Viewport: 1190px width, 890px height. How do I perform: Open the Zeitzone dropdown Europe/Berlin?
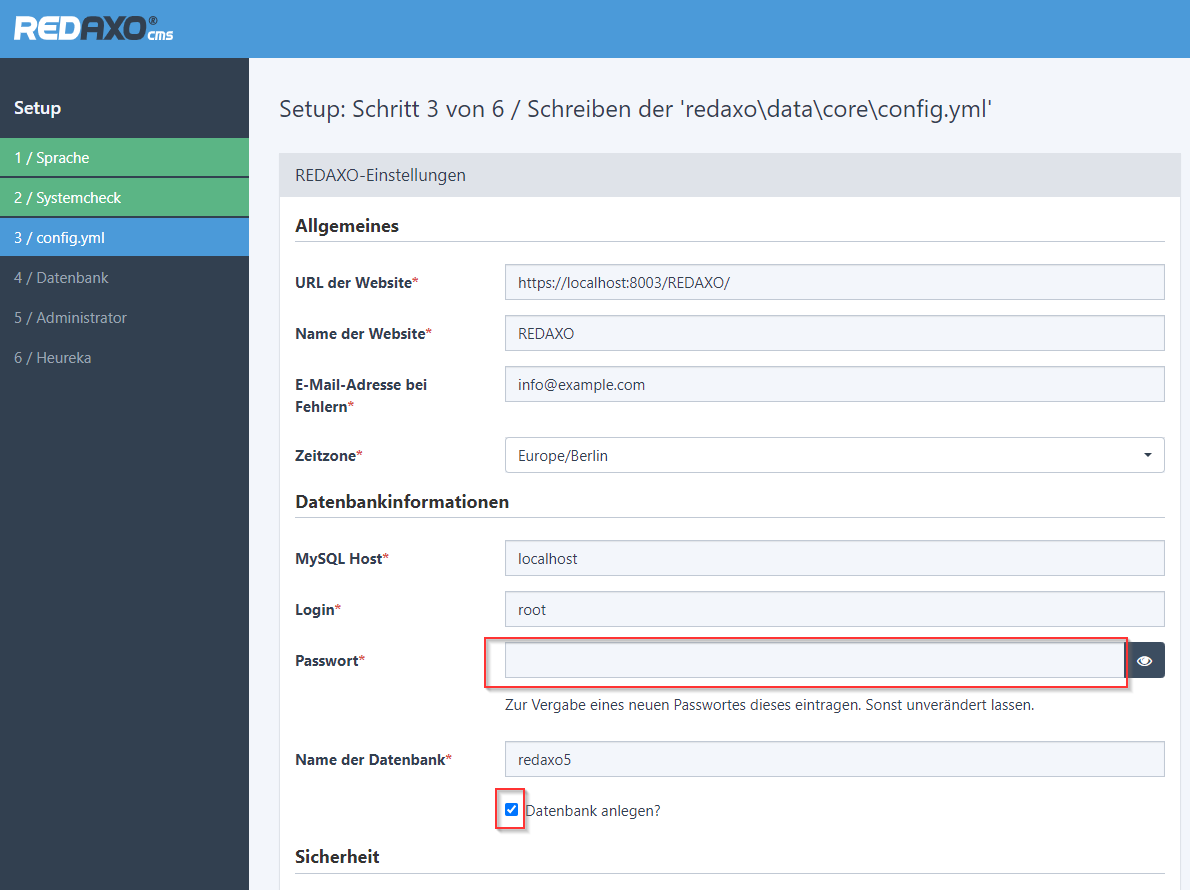click(x=834, y=455)
